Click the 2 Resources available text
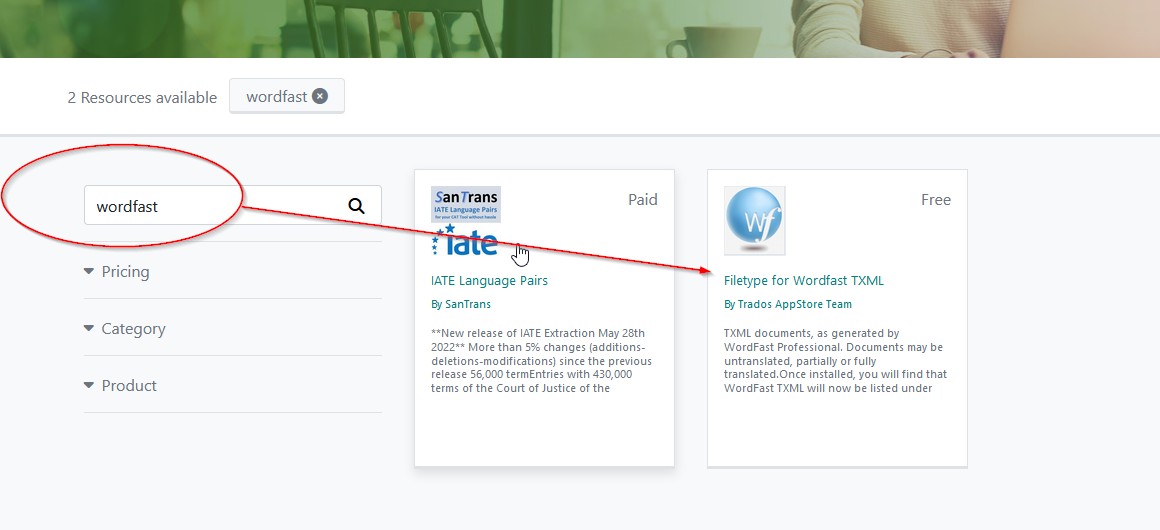 click(142, 98)
